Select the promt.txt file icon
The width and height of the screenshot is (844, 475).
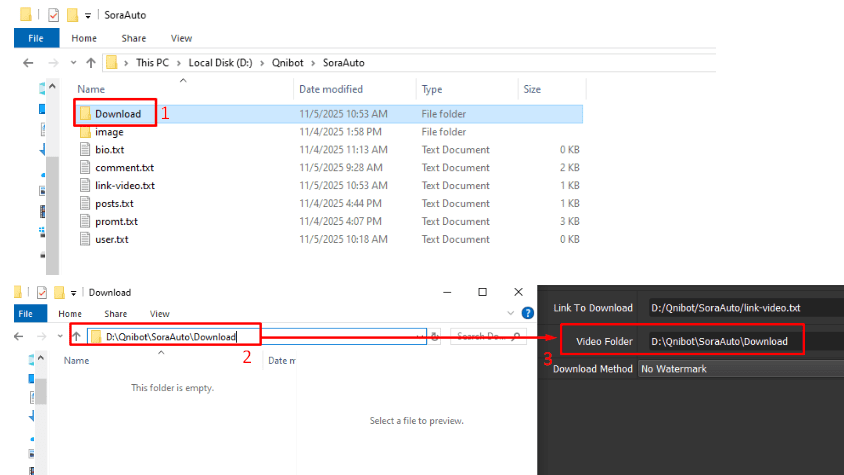85,221
